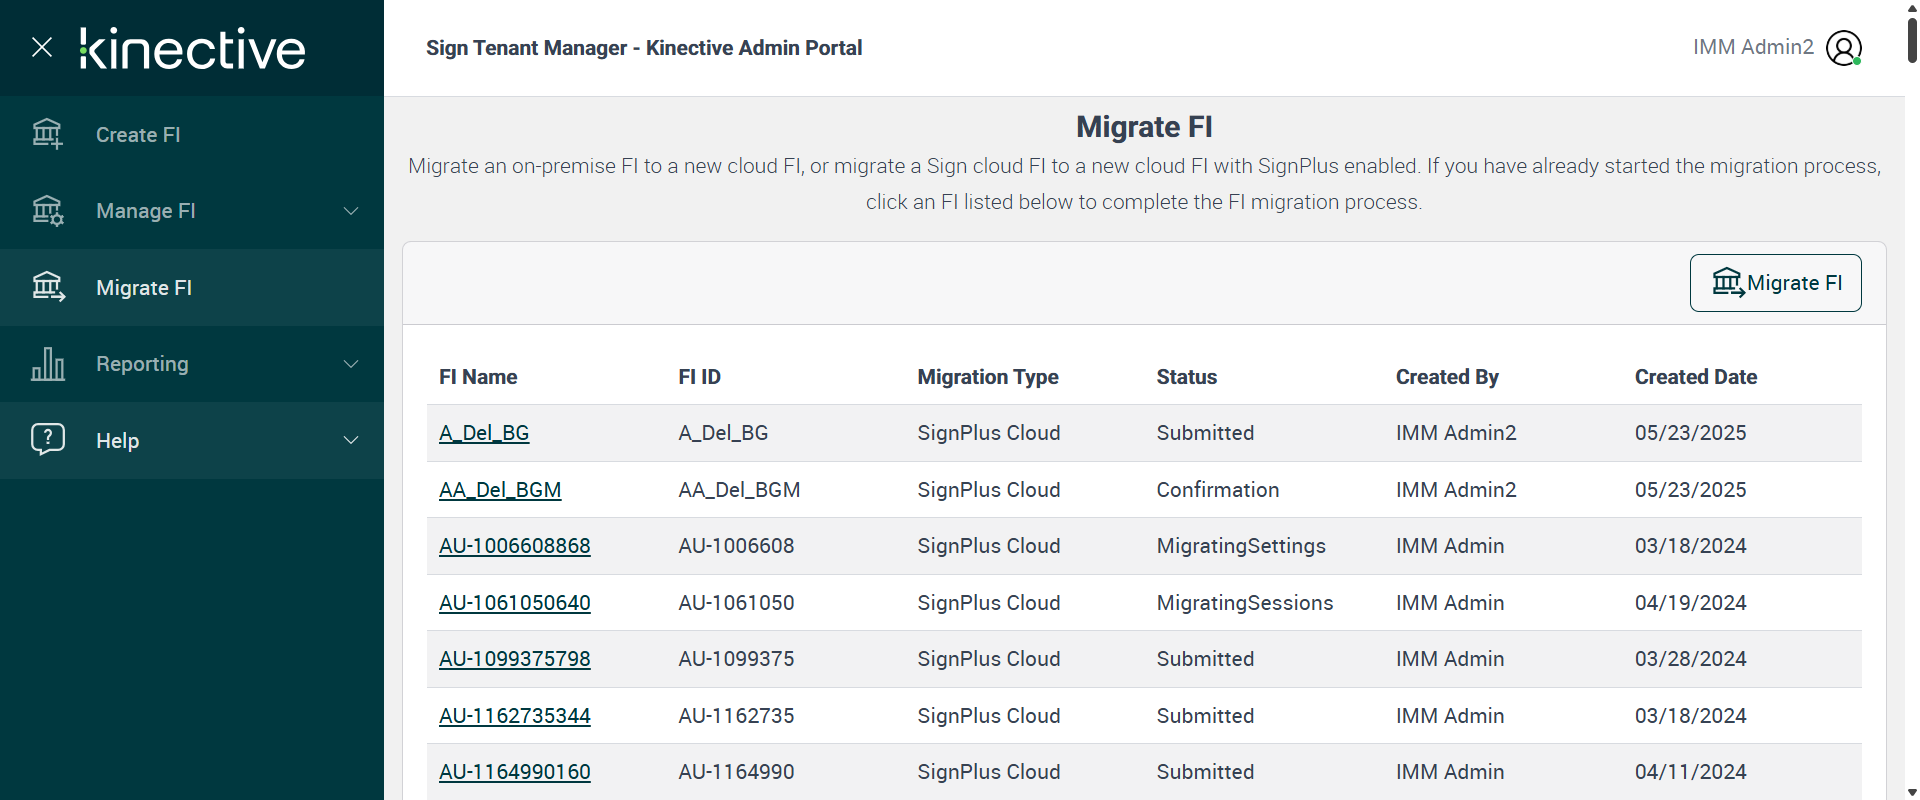Open the A_Del_BG FI link
The image size is (1920, 800).
[484, 433]
